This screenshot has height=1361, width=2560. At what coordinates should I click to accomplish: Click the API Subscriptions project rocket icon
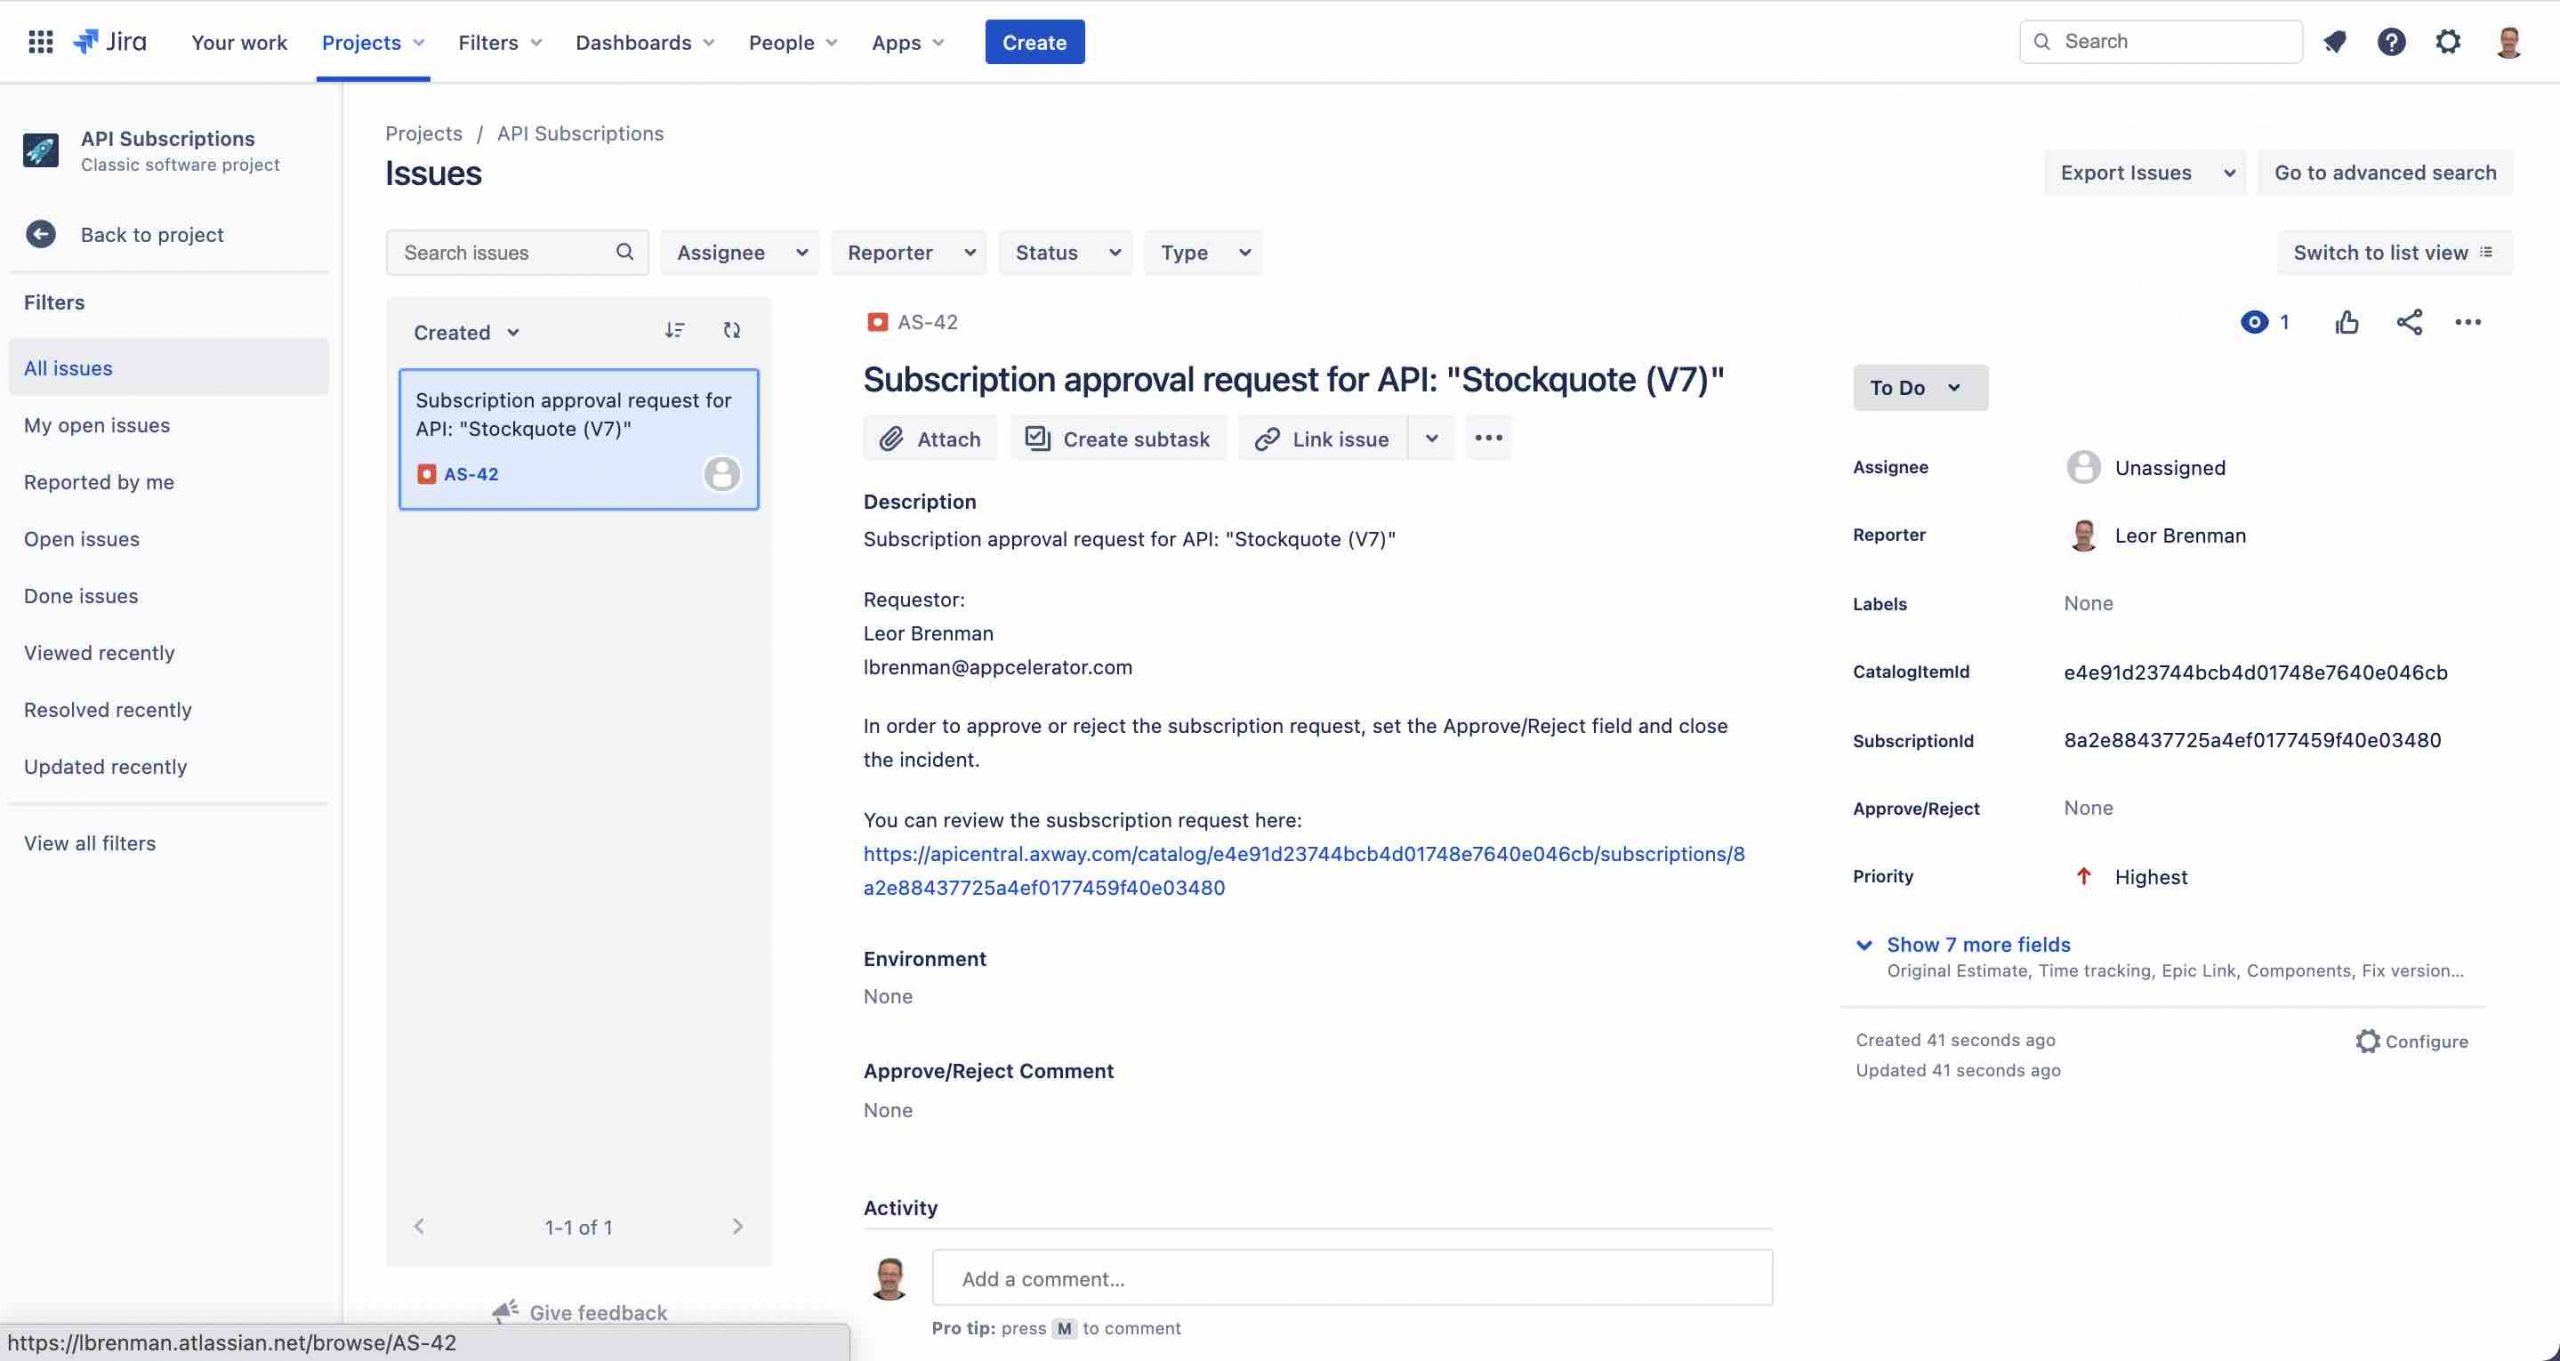click(x=41, y=150)
